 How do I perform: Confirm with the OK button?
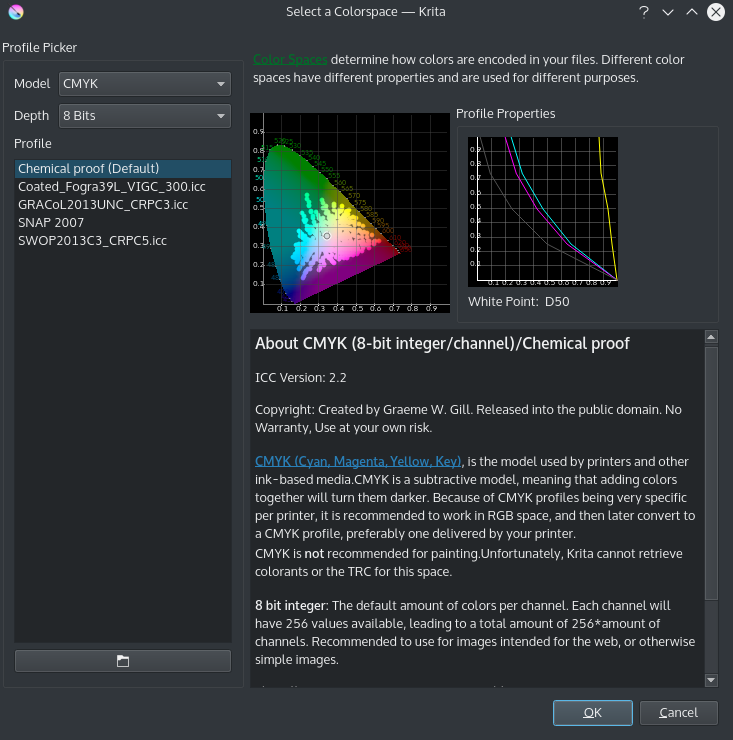pos(592,712)
